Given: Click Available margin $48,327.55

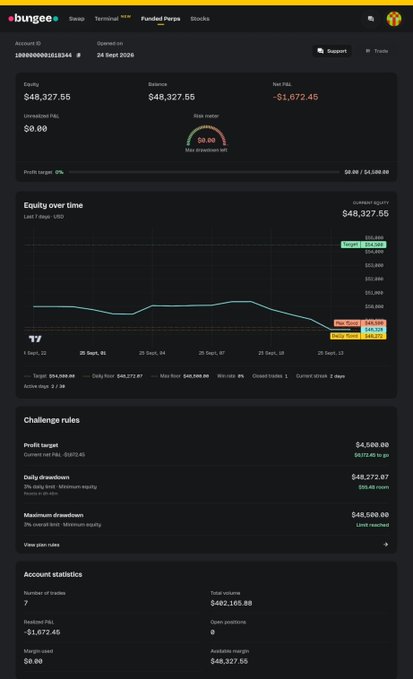Looking at the screenshot, I should click(229, 661).
